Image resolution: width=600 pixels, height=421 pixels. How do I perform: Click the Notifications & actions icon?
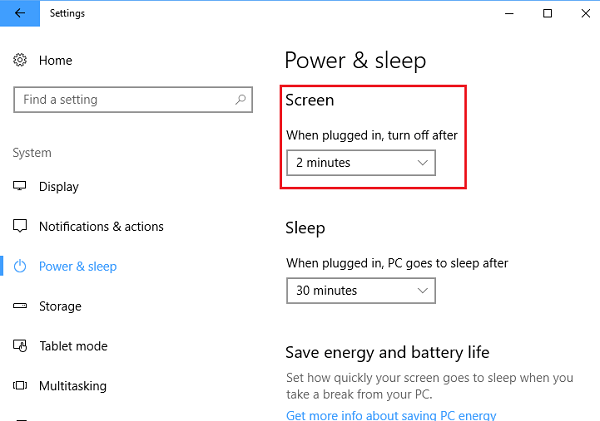[20, 227]
